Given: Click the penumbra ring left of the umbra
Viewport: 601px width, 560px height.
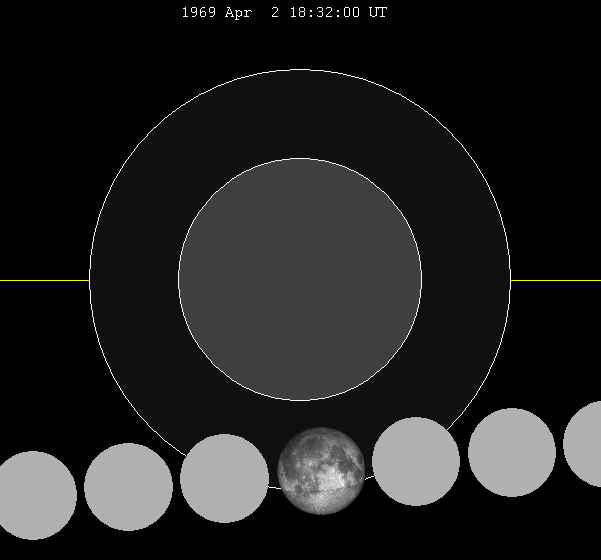Looking at the screenshot, I should point(134,280).
